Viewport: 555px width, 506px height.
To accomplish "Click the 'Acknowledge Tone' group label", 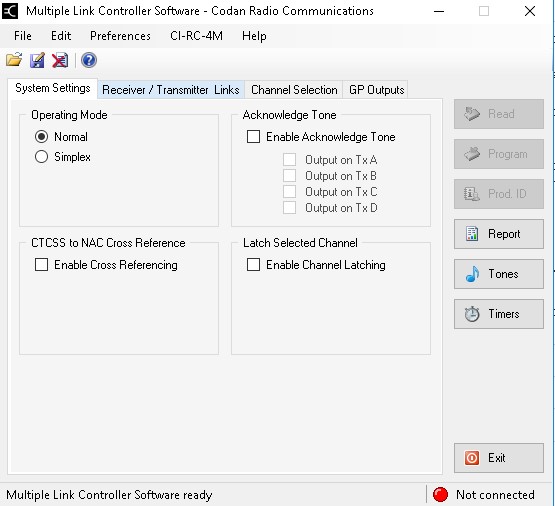I will coord(290,115).
